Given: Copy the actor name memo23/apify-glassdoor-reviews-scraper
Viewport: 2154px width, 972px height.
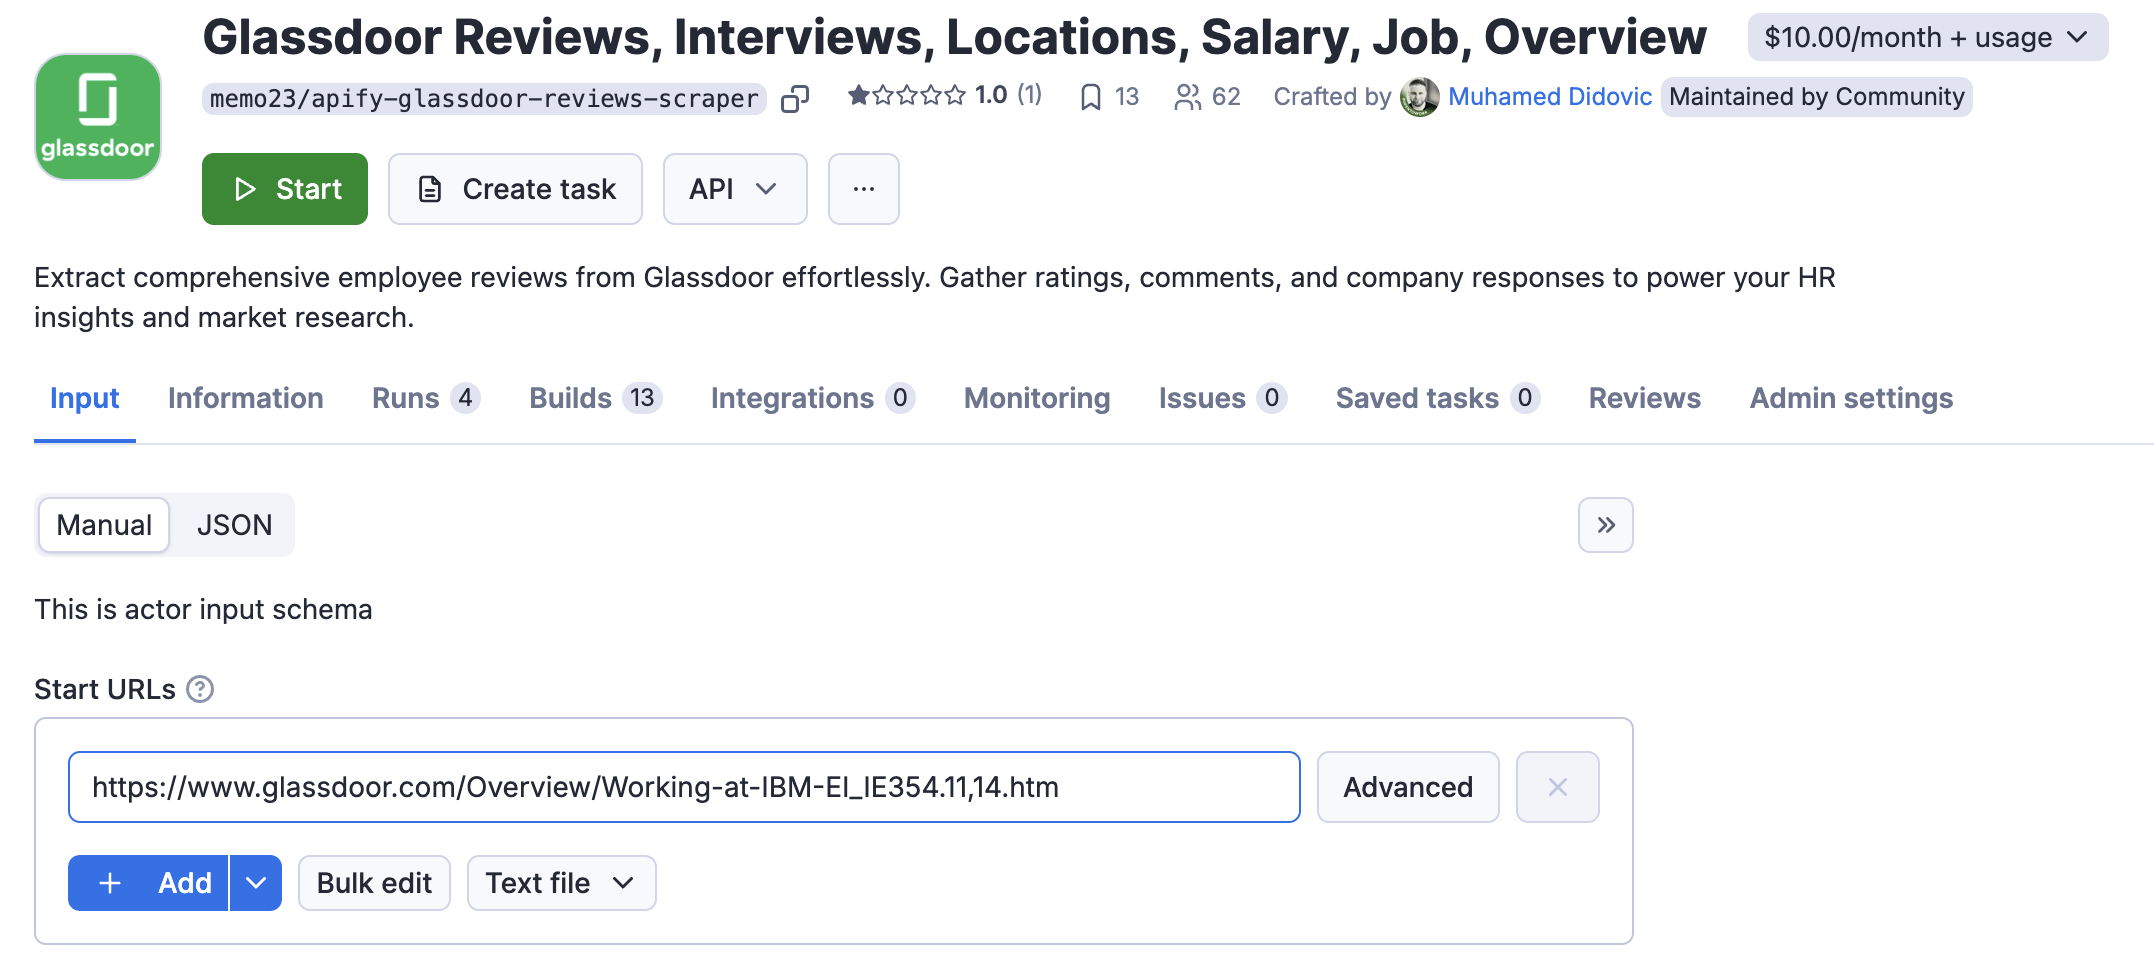Looking at the screenshot, I should point(795,98).
